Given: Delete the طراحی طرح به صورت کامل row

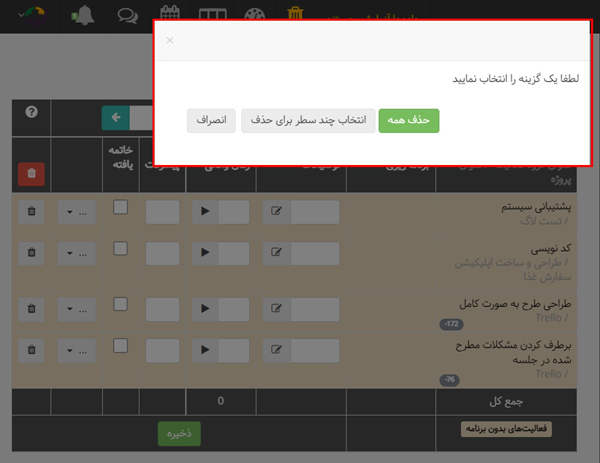Looking at the screenshot, I should (x=31, y=309).
